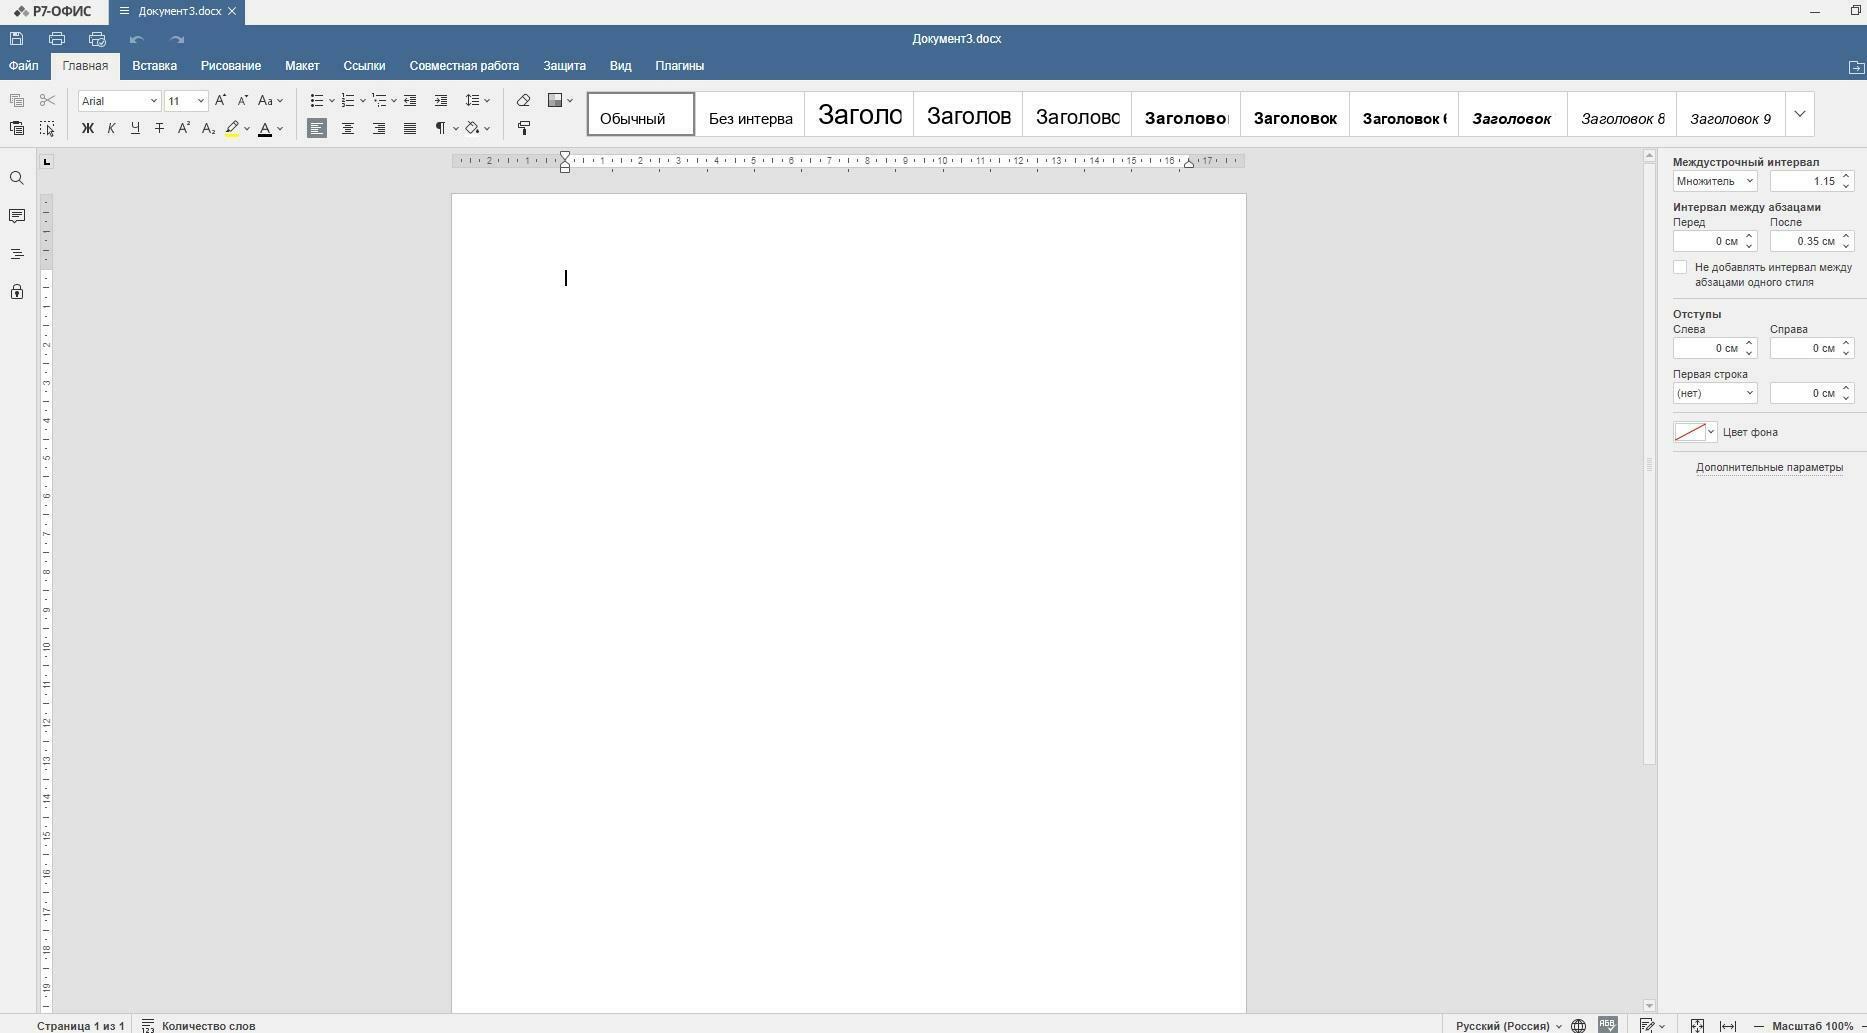Screen dimensions: 1867x1033
Task: Expand the styles gallery arrow
Action: [x=1800, y=114]
